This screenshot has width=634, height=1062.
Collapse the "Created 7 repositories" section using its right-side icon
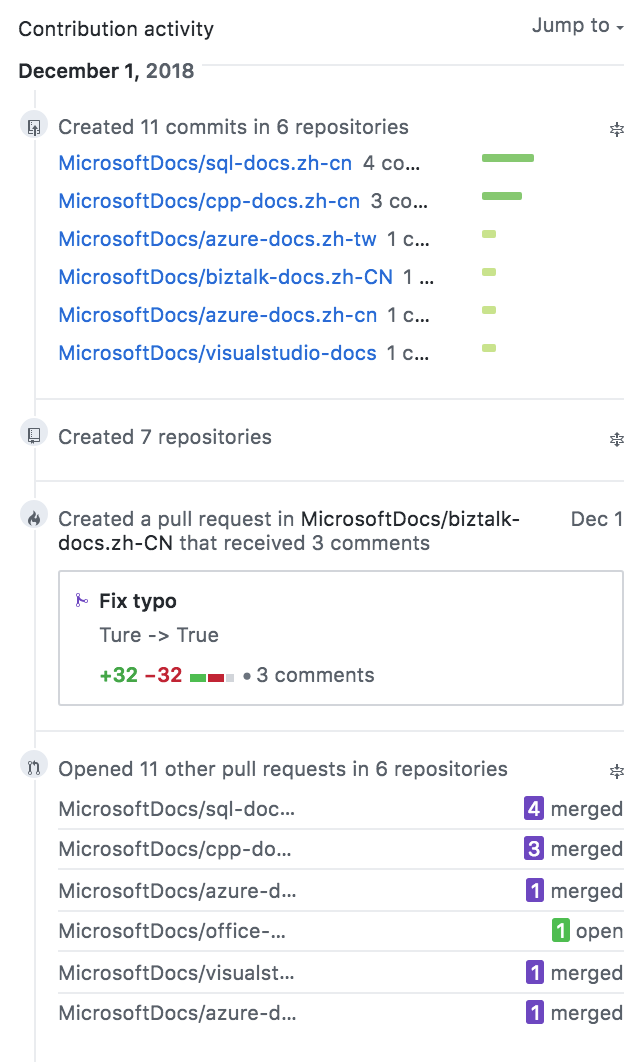point(617,439)
